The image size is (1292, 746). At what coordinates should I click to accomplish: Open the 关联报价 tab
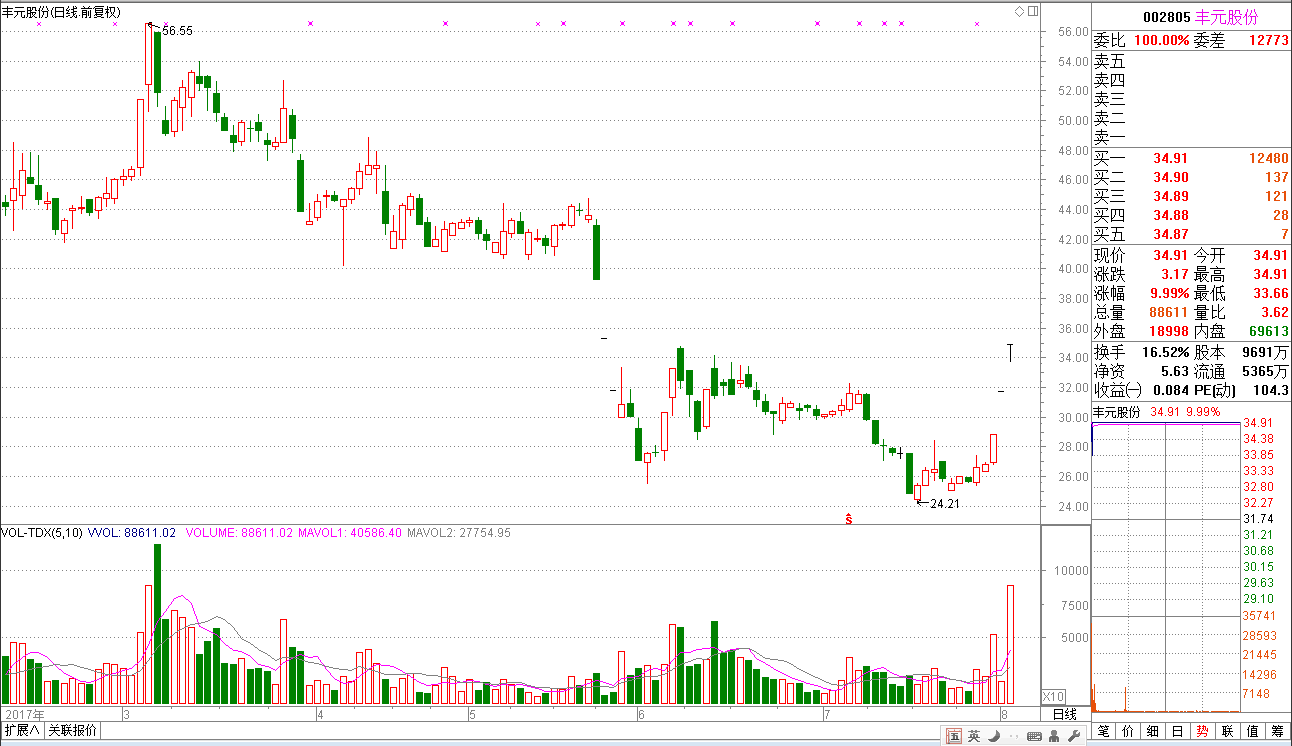(73, 731)
